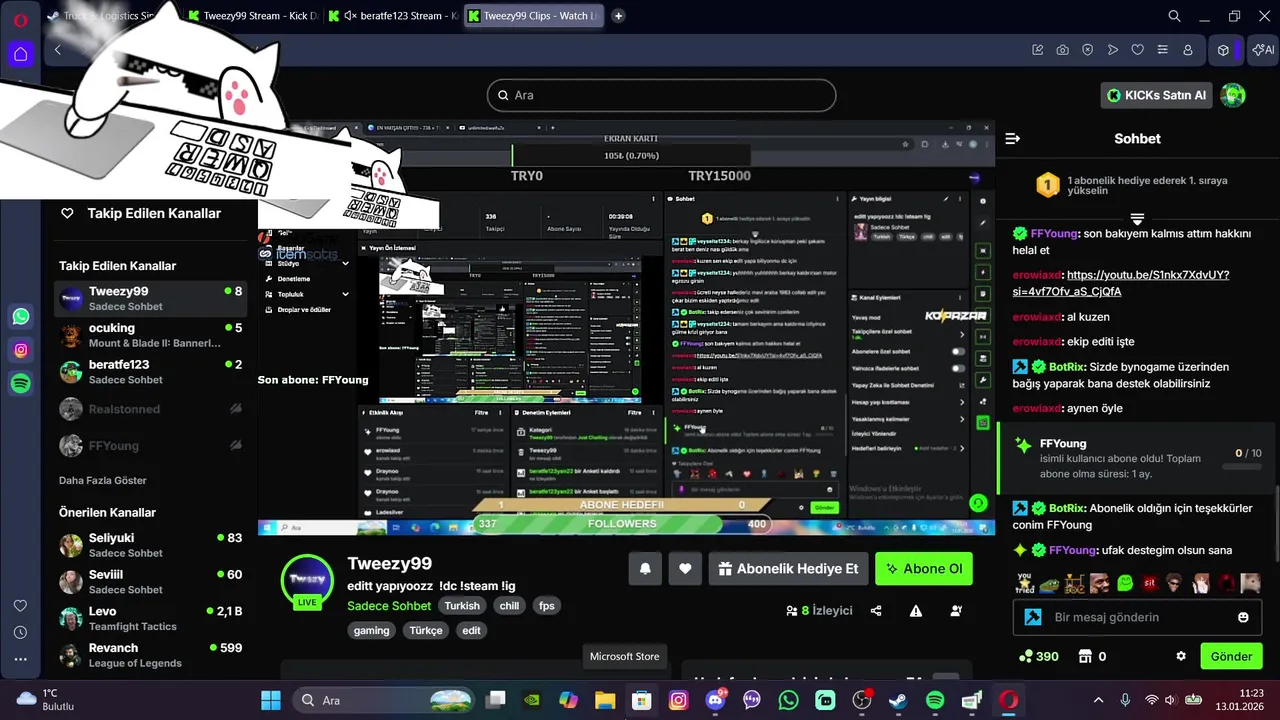Open FFYoung channel in sidebar list

(150, 446)
